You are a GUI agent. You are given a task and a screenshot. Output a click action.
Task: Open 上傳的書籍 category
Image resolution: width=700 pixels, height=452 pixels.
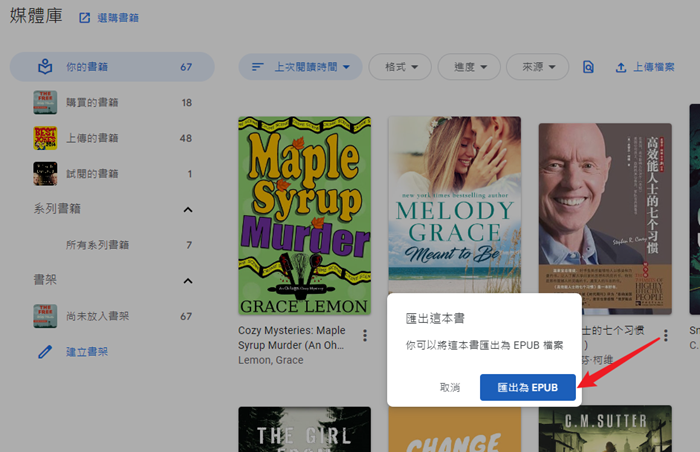[x=112, y=138]
